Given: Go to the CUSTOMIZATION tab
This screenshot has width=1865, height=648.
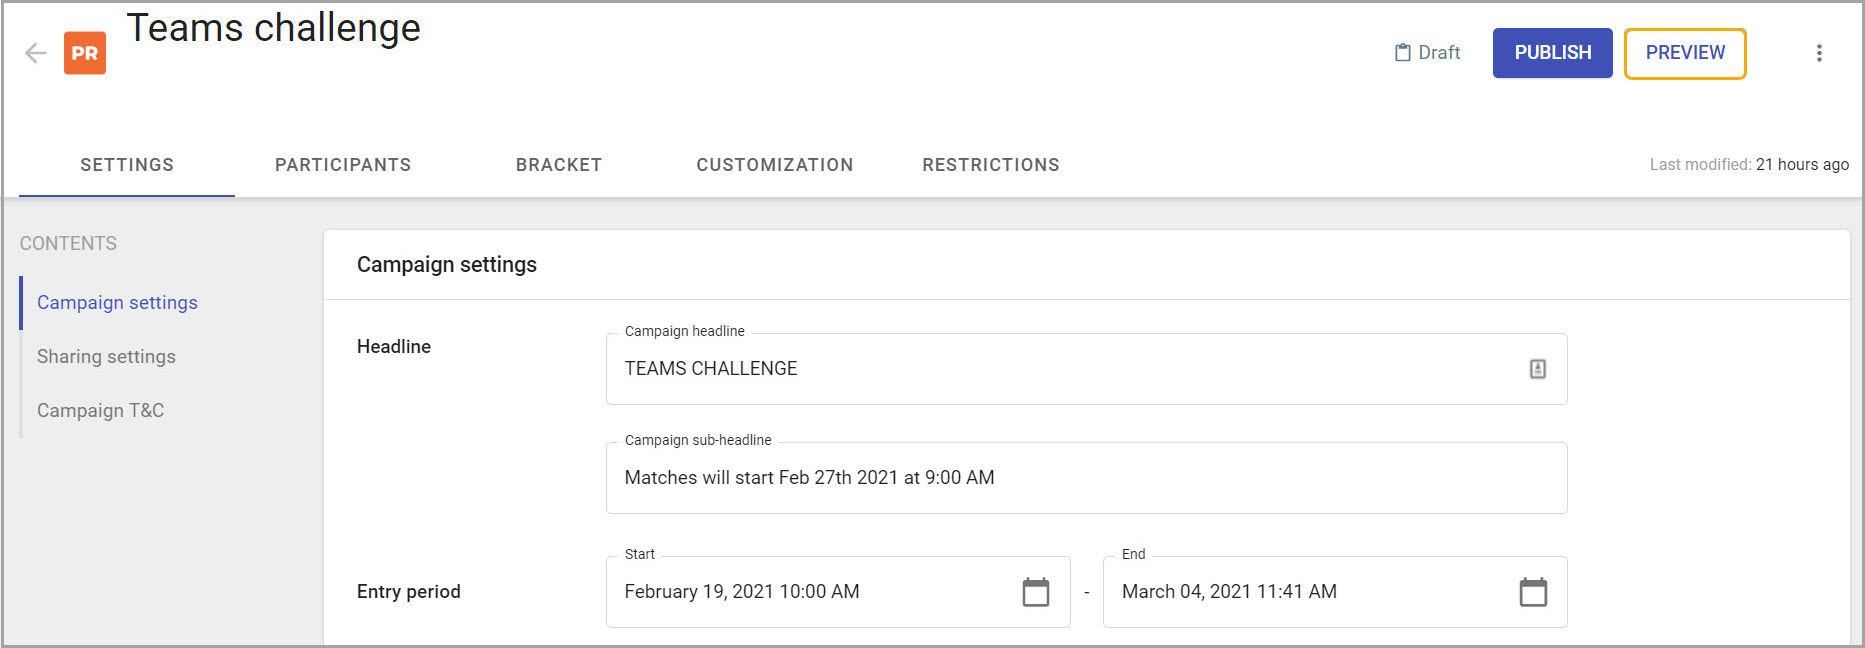Looking at the screenshot, I should click(x=775, y=165).
